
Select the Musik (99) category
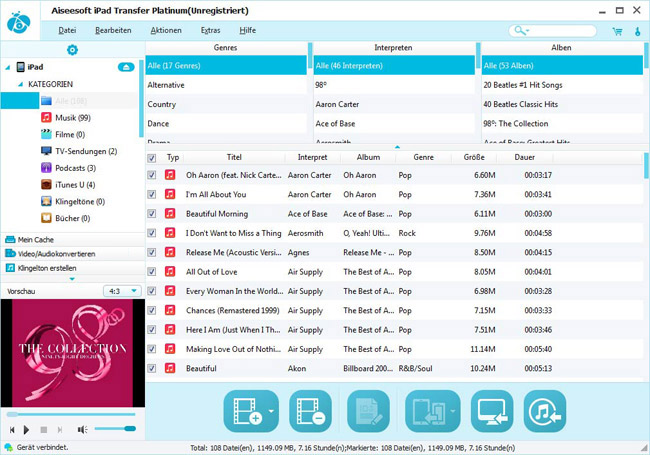73,118
